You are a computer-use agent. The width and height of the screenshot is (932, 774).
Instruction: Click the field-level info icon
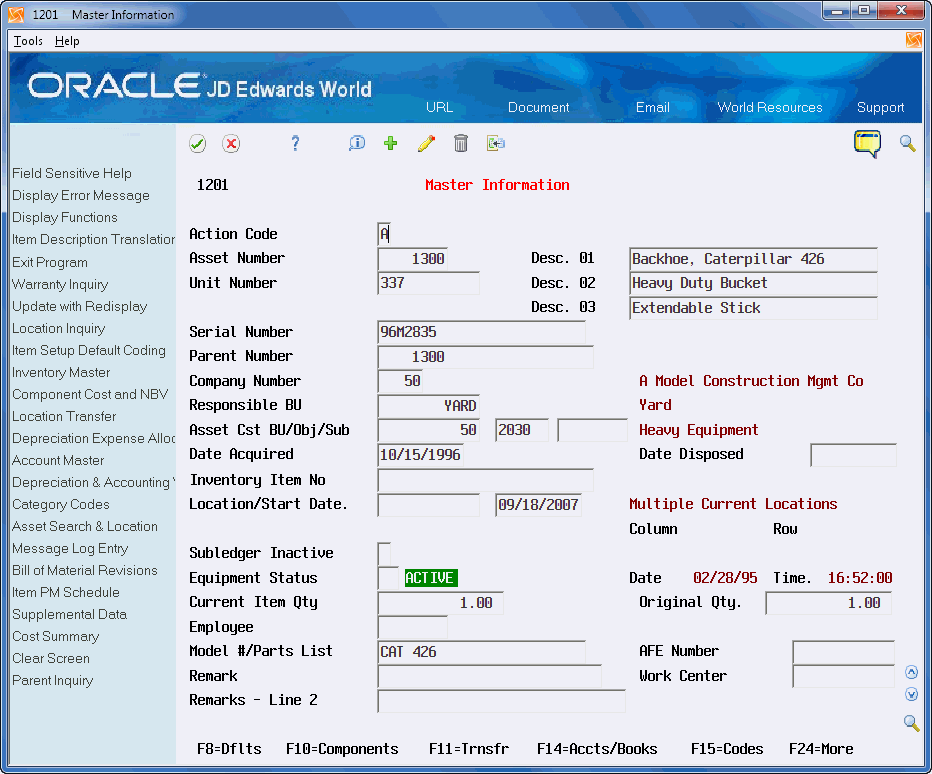tap(356, 143)
